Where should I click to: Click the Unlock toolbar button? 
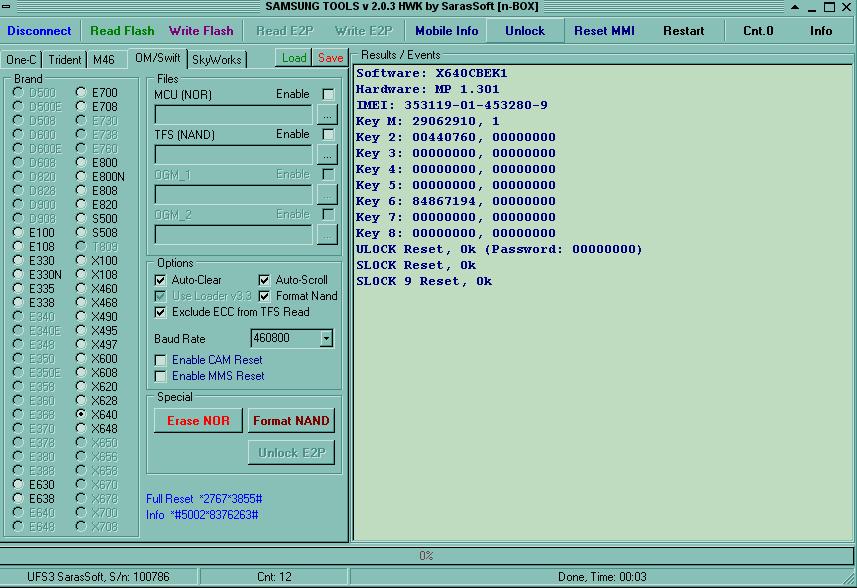pos(525,31)
